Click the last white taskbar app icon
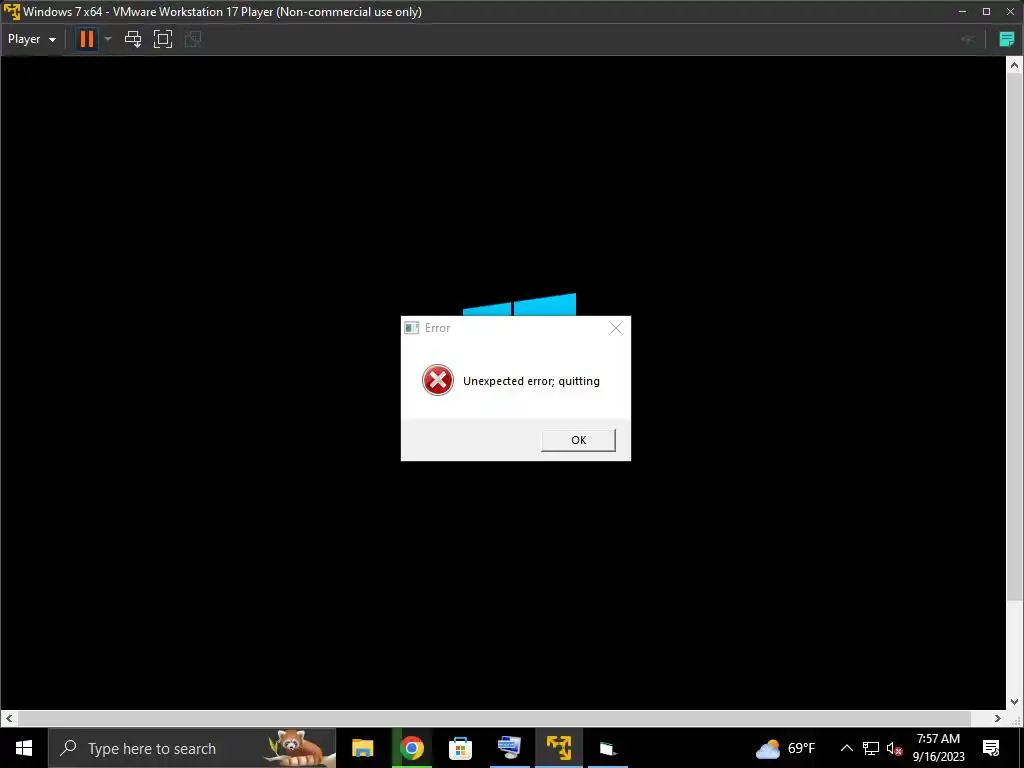 (x=608, y=748)
